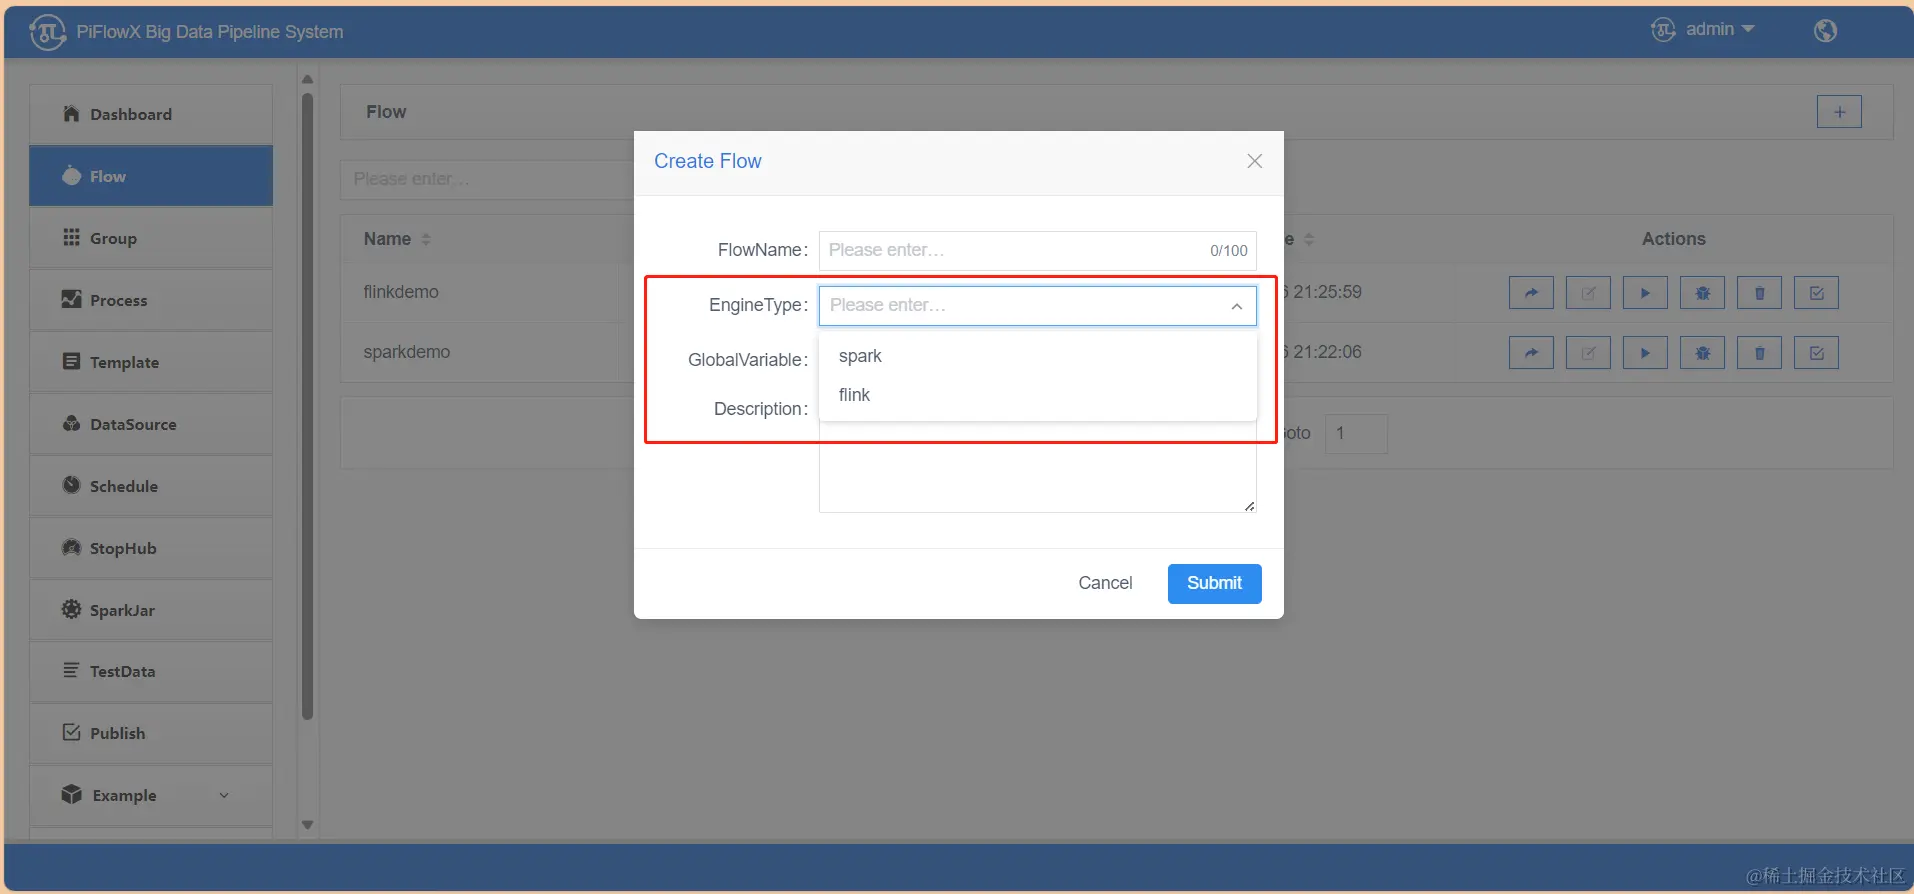Navigate to DataSource in the sidebar
Image resolution: width=1914 pixels, height=894 pixels.
(151, 424)
